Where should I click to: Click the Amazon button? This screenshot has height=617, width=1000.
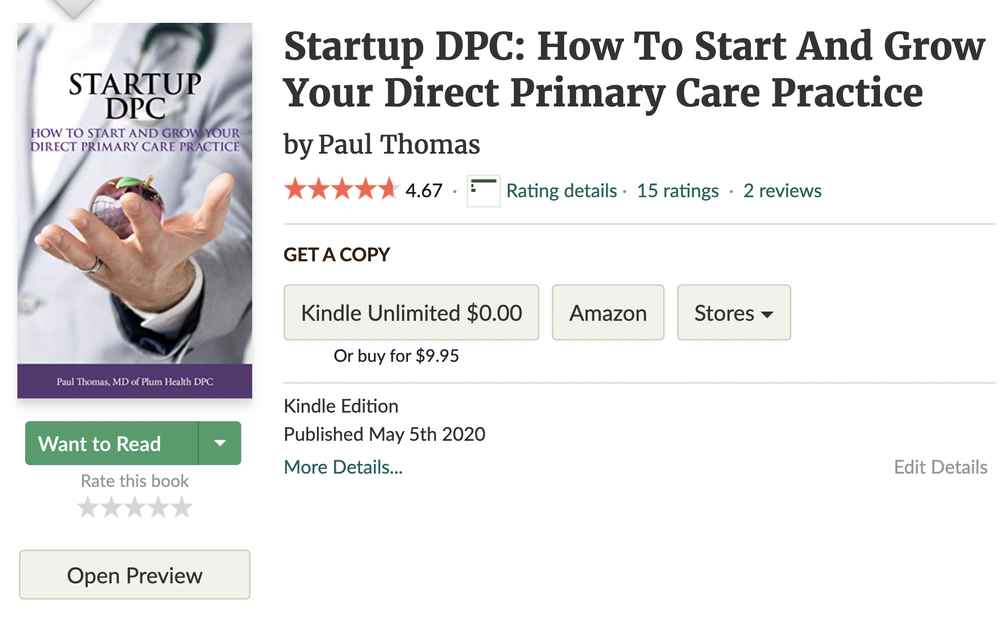coord(608,313)
